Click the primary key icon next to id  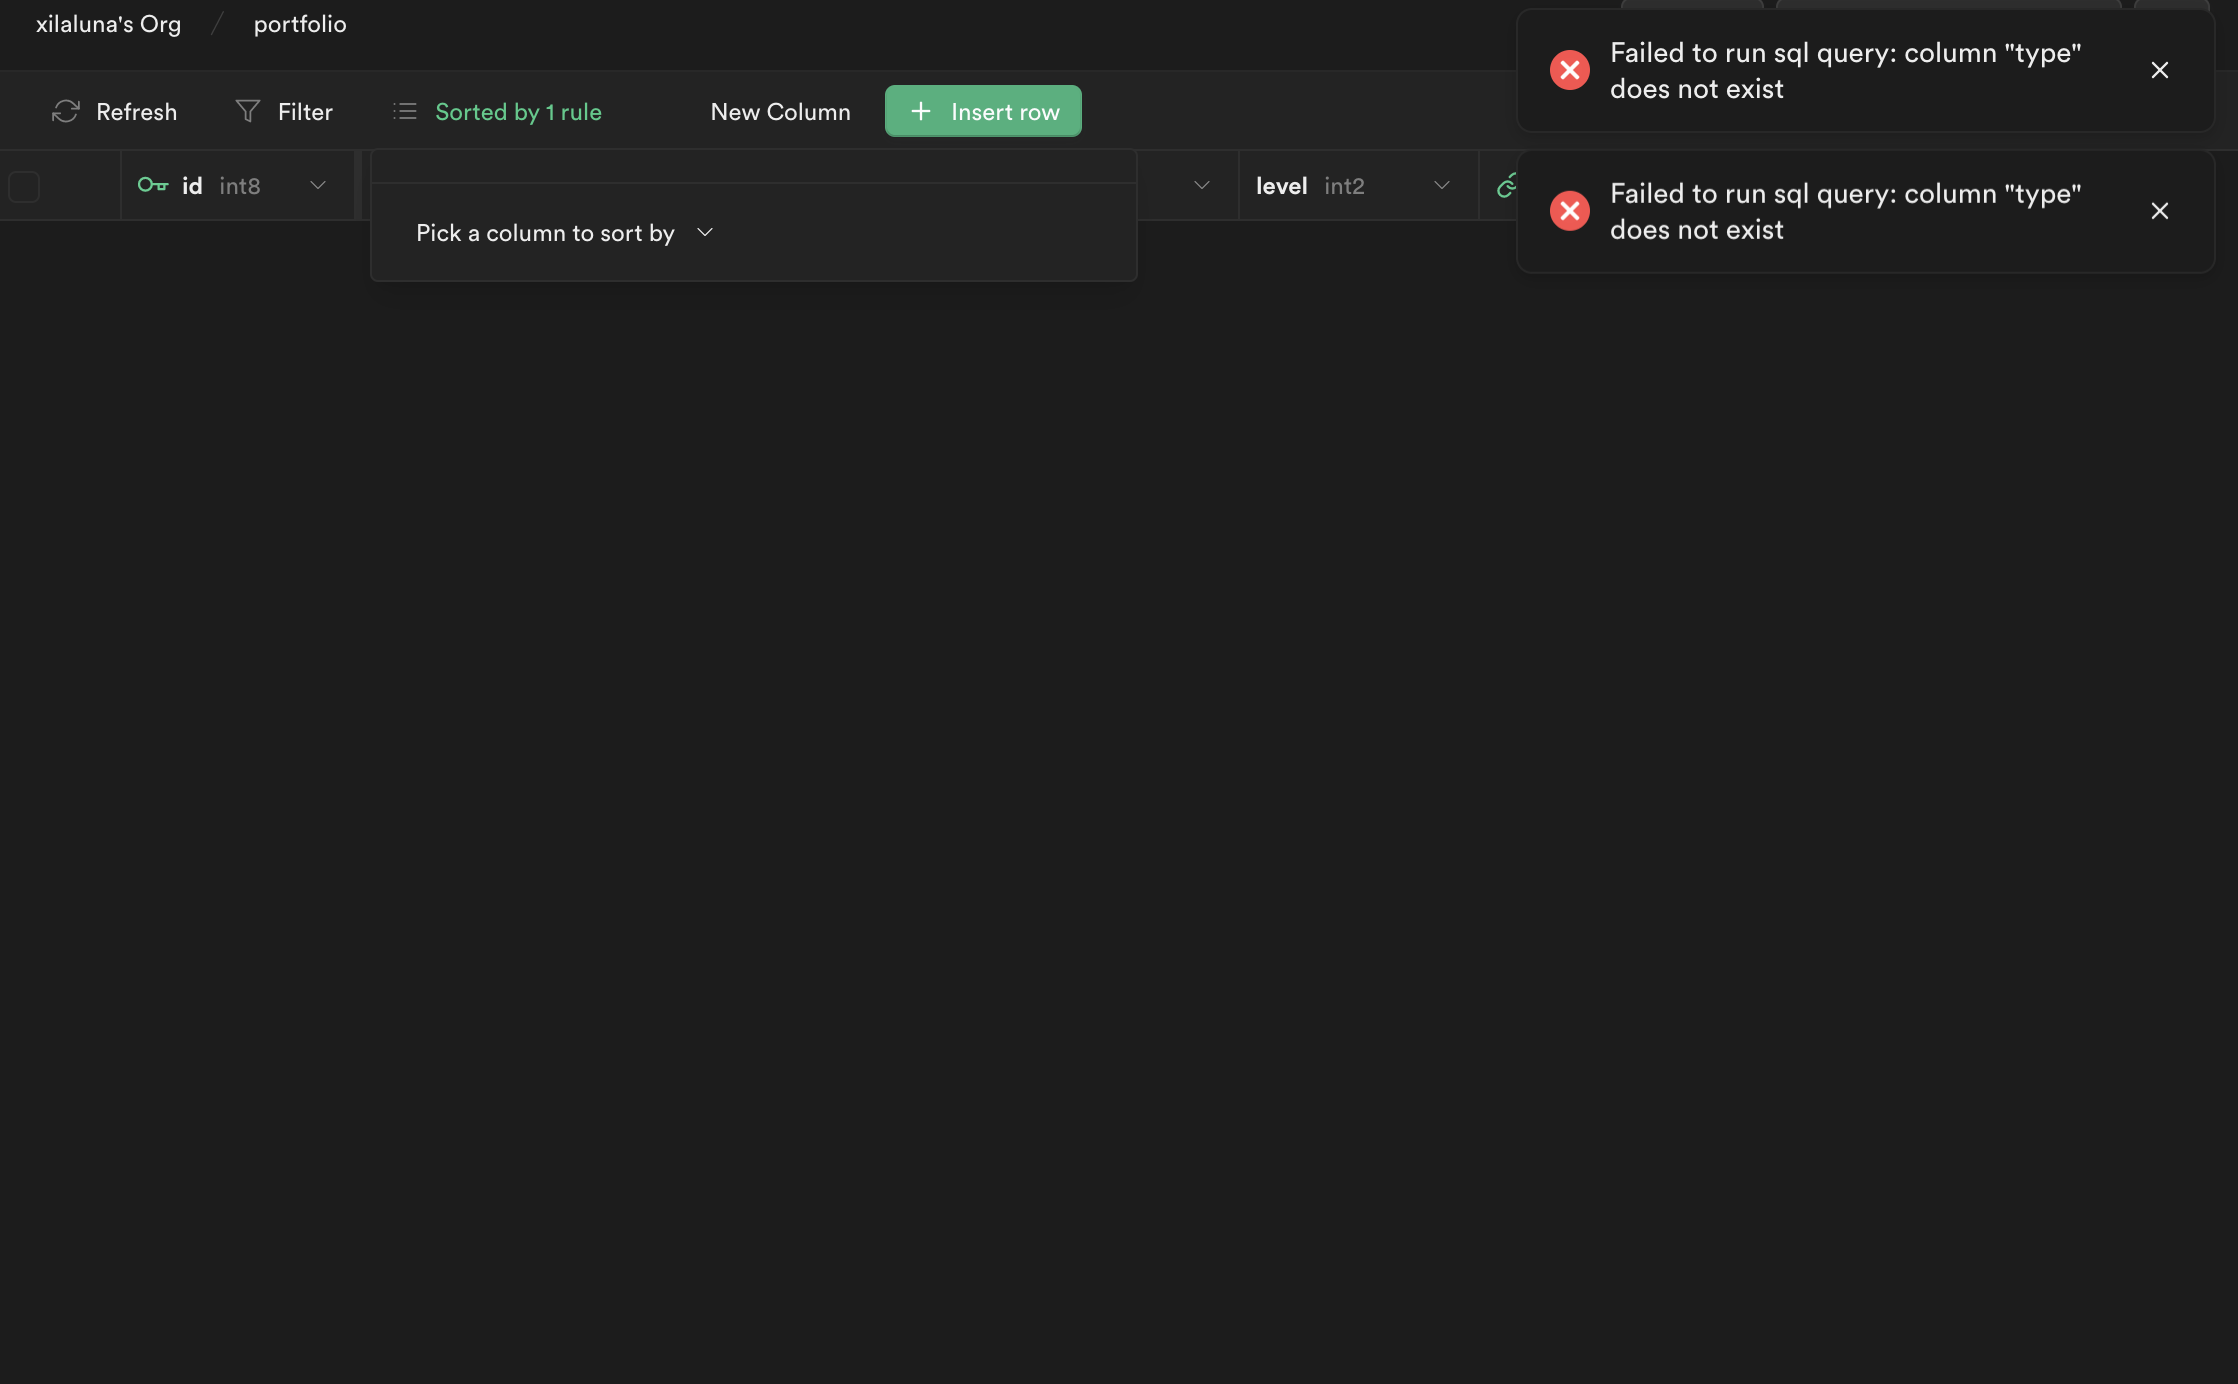pos(153,185)
